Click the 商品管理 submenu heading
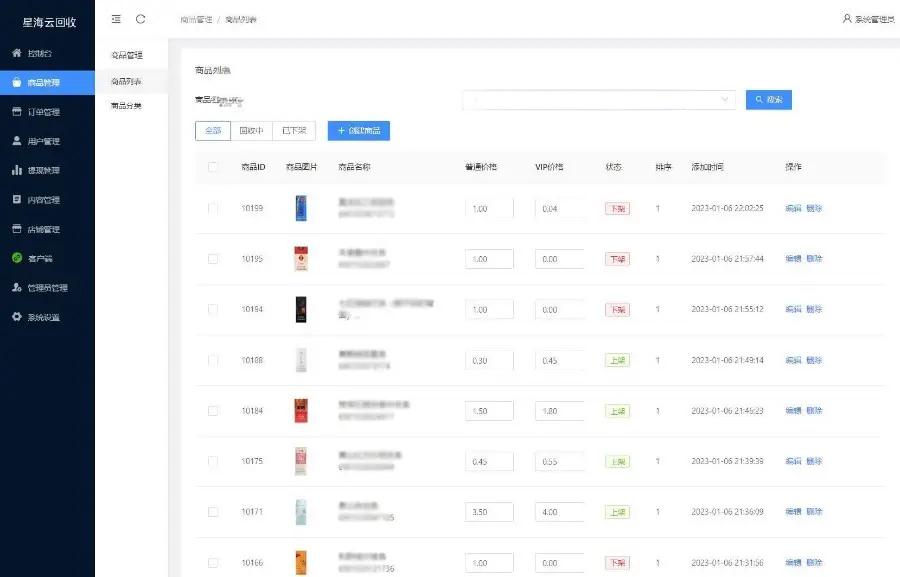The height and width of the screenshot is (577, 900). tap(127, 55)
